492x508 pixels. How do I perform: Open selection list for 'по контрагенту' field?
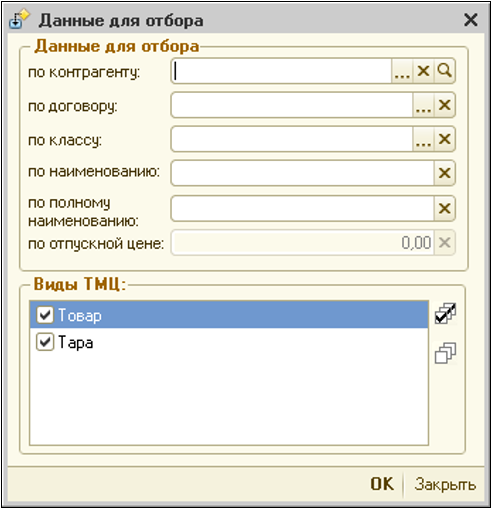tap(402, 71)
